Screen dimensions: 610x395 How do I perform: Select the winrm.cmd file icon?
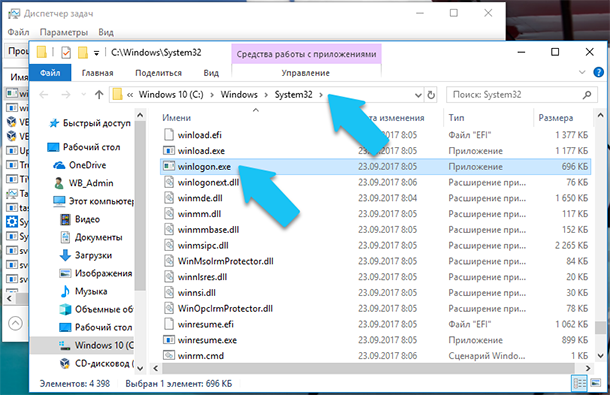[168, 356]
